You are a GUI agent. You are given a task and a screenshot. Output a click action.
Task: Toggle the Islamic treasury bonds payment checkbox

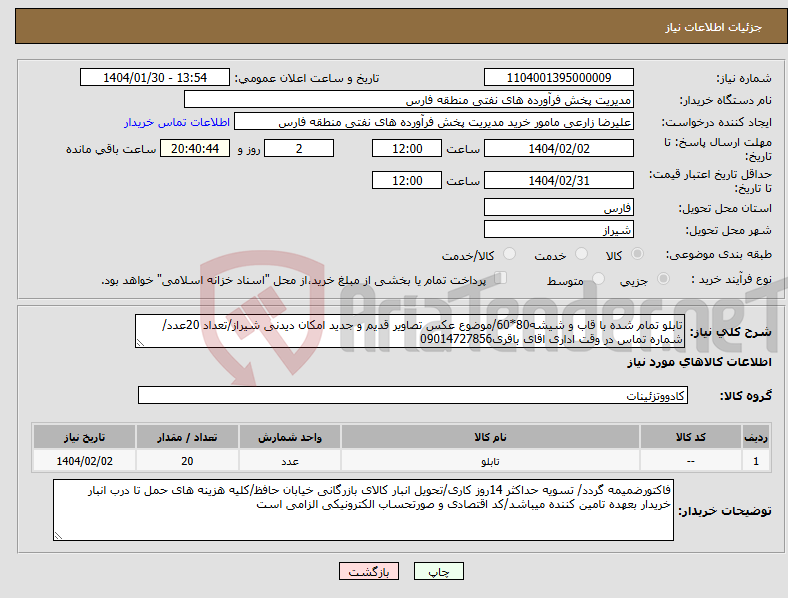coord(501,278)
